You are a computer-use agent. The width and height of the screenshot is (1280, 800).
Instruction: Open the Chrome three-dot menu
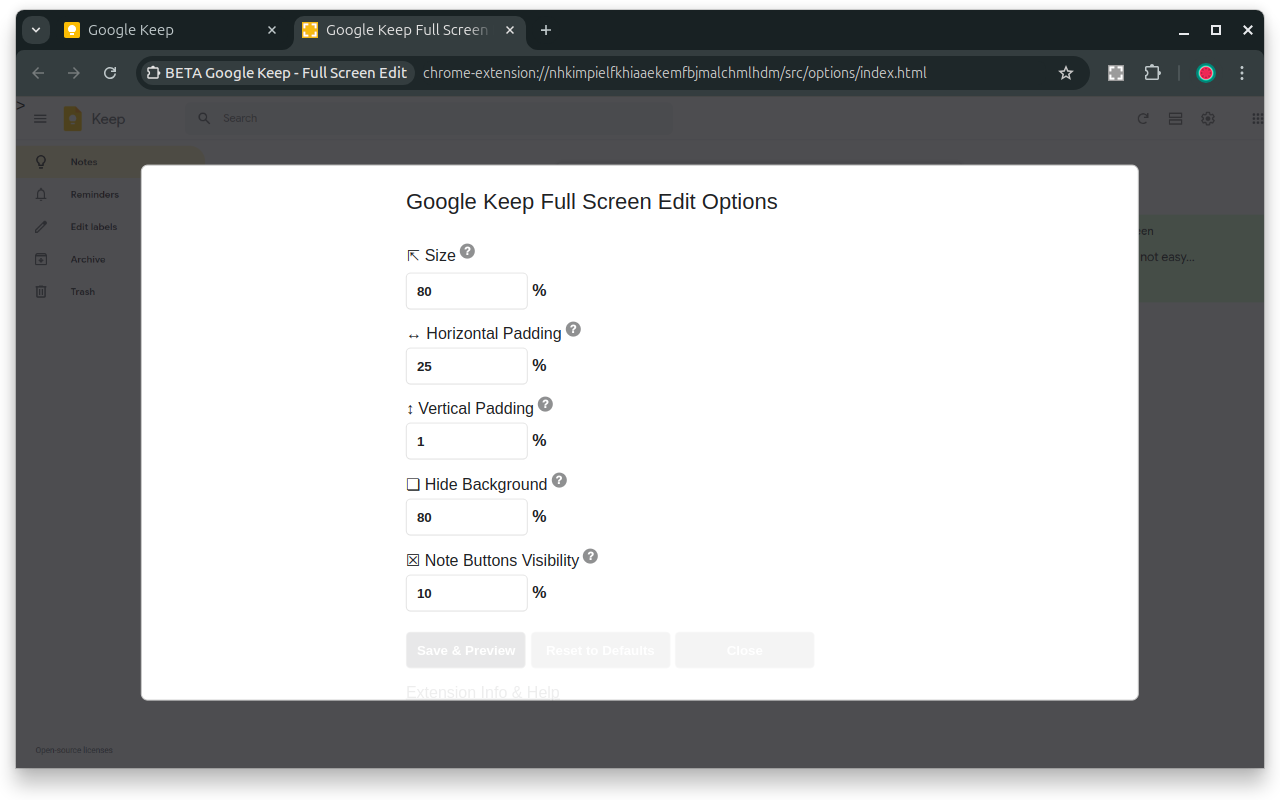pyautogui.click(x=1241, y=72)
